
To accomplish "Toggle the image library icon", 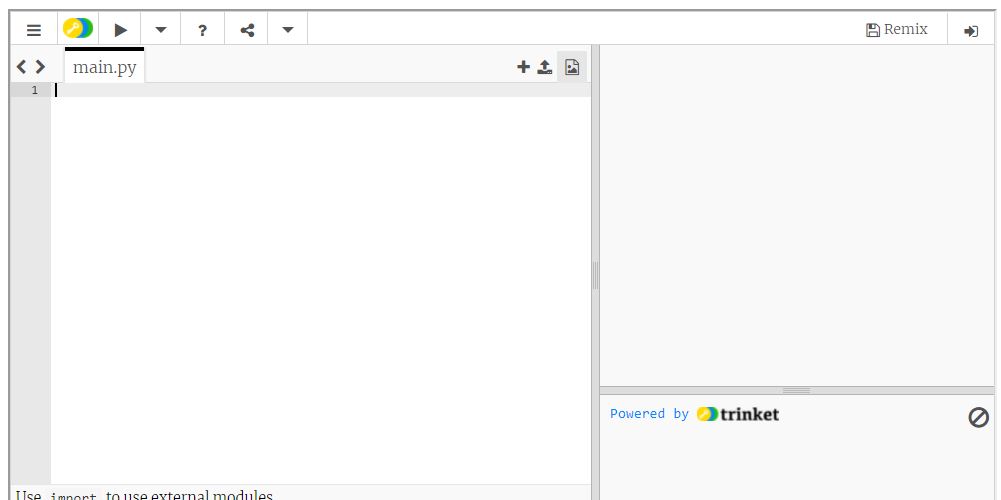I will click(x=572, y=67).
